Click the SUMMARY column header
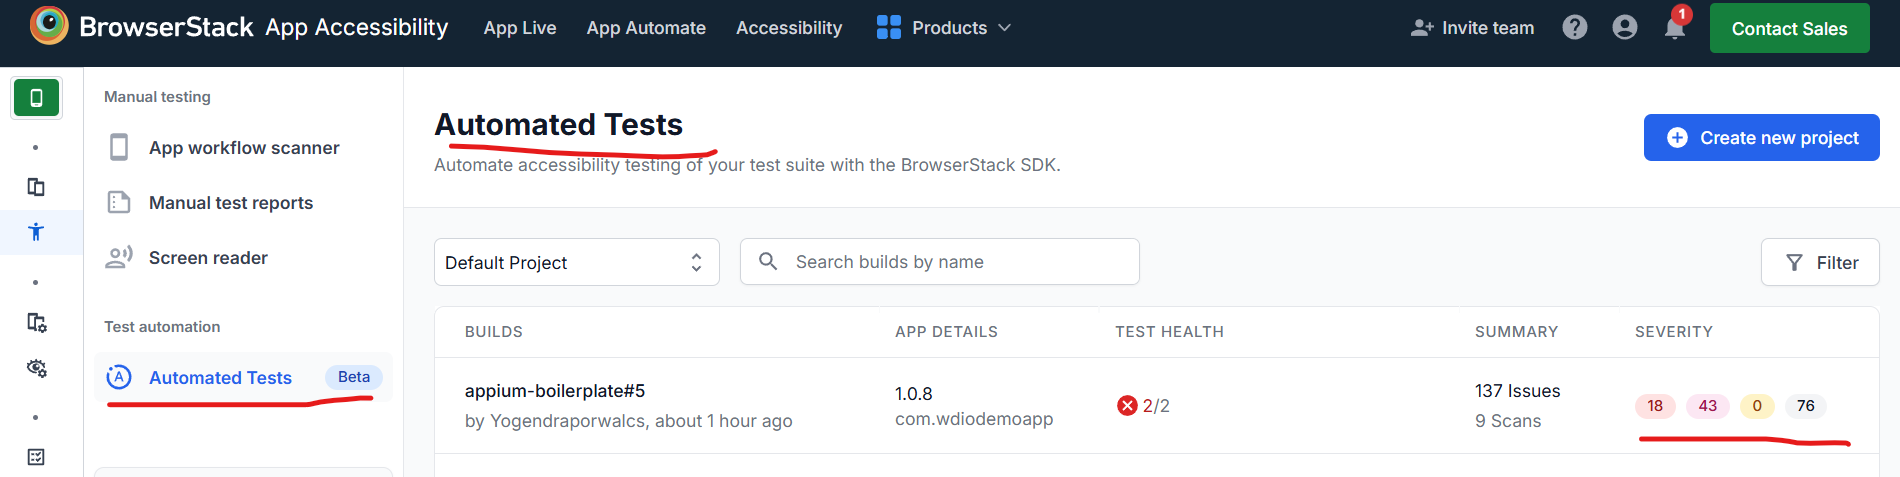The image size is (1900, 477). pyautogui.click(x=1516, y=332)
